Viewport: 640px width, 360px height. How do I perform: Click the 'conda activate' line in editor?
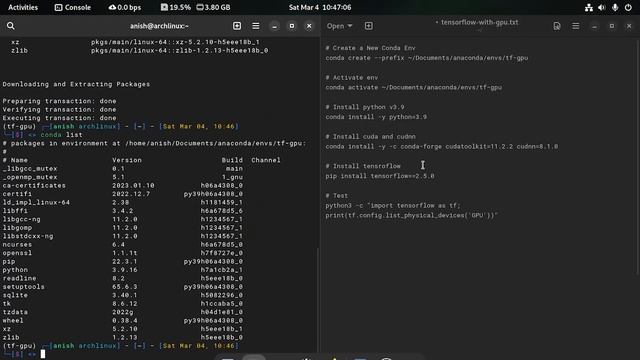pyautogui.click(x=413, y=87)
